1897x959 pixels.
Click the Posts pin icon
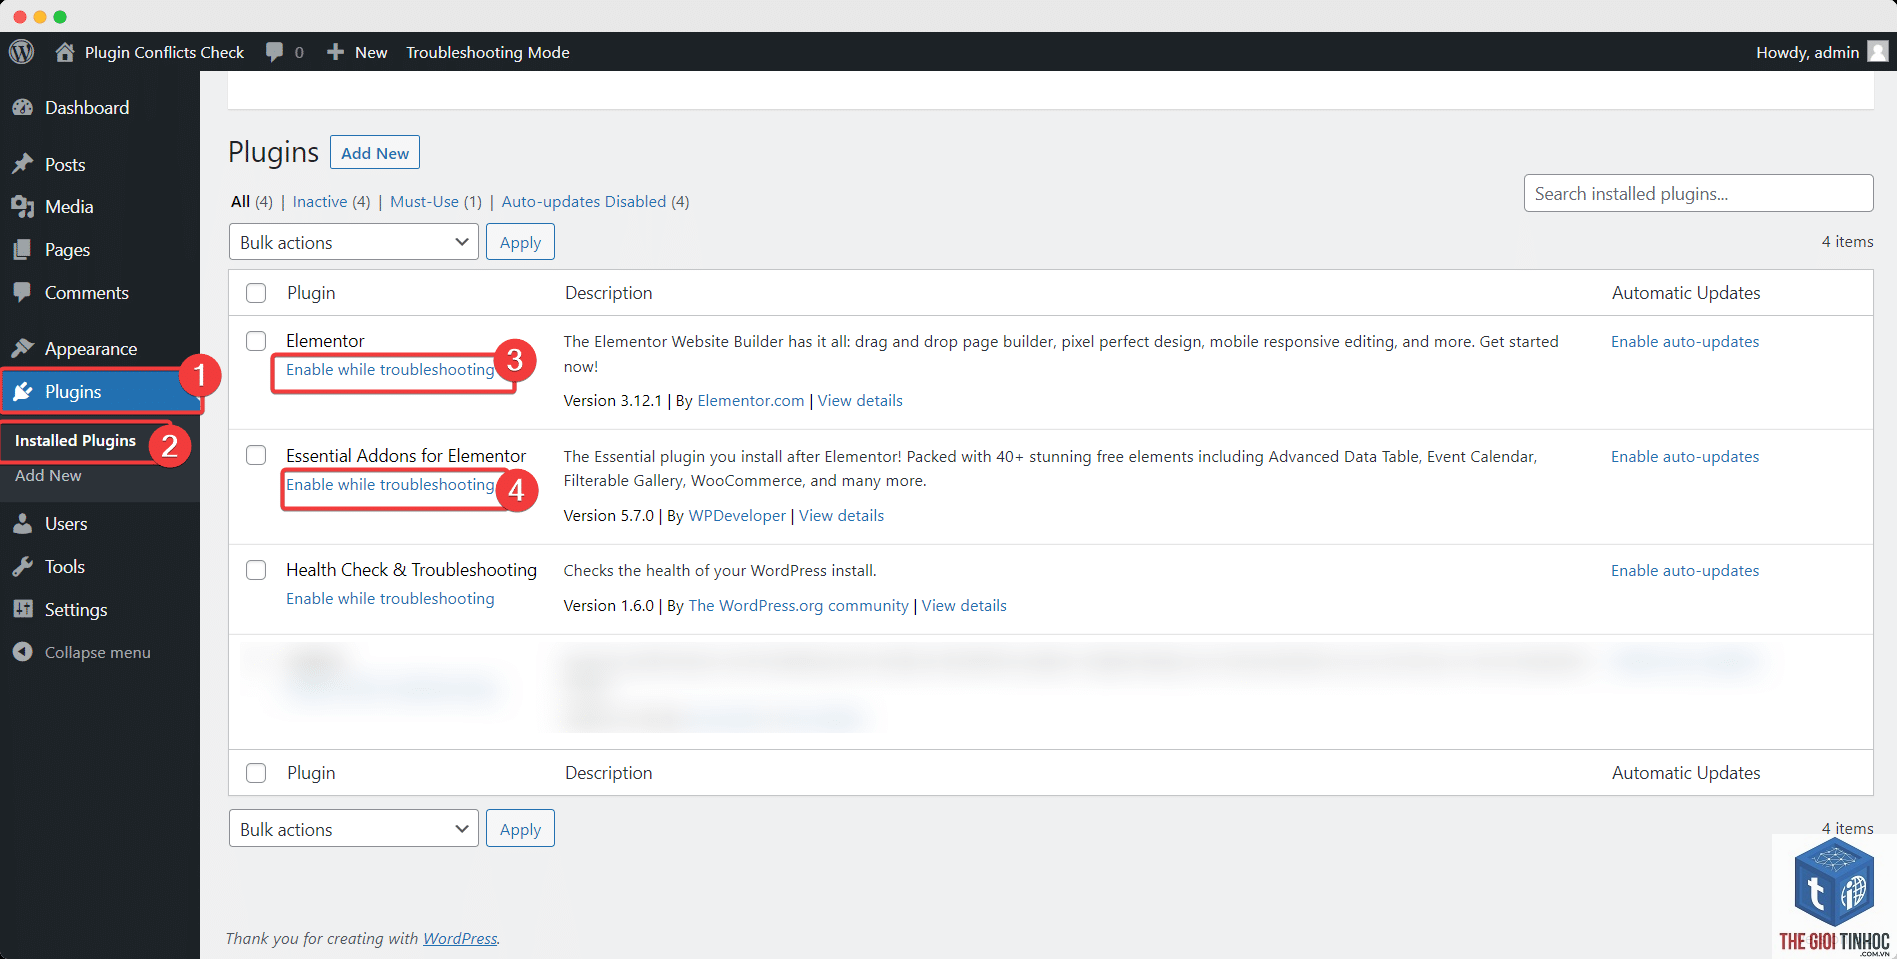22,164
